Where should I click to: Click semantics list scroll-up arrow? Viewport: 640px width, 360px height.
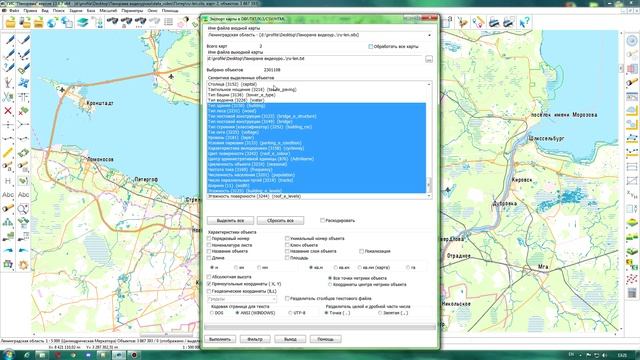pos(429,84)
